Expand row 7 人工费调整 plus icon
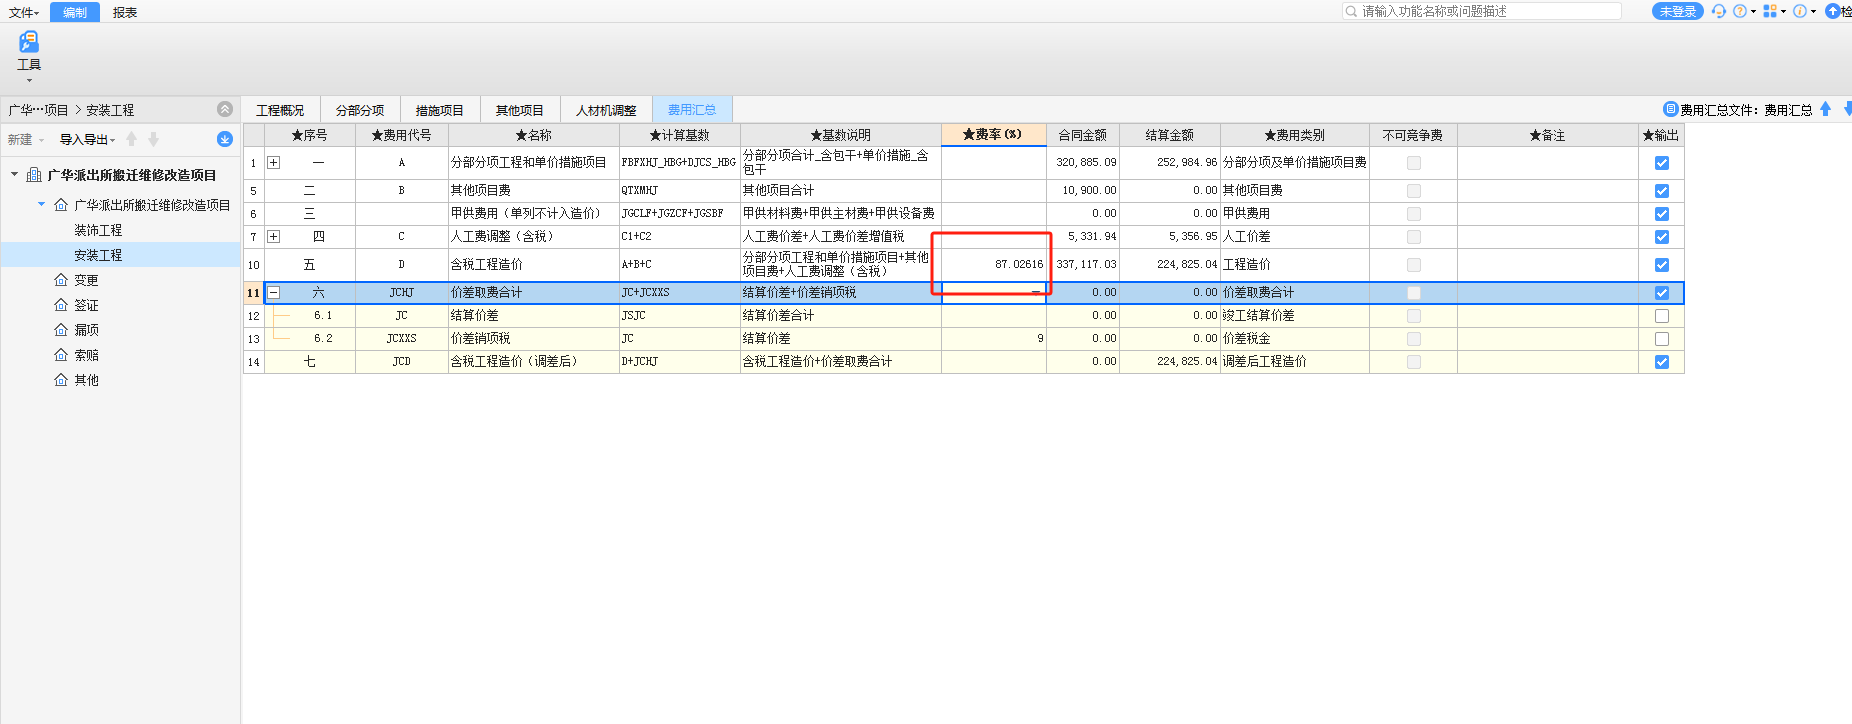 (273, 237)
